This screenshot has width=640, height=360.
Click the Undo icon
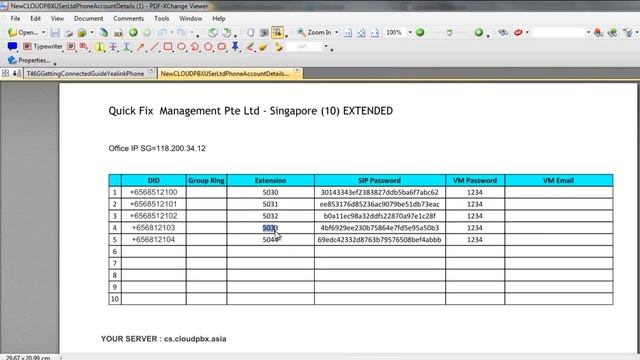162,32
